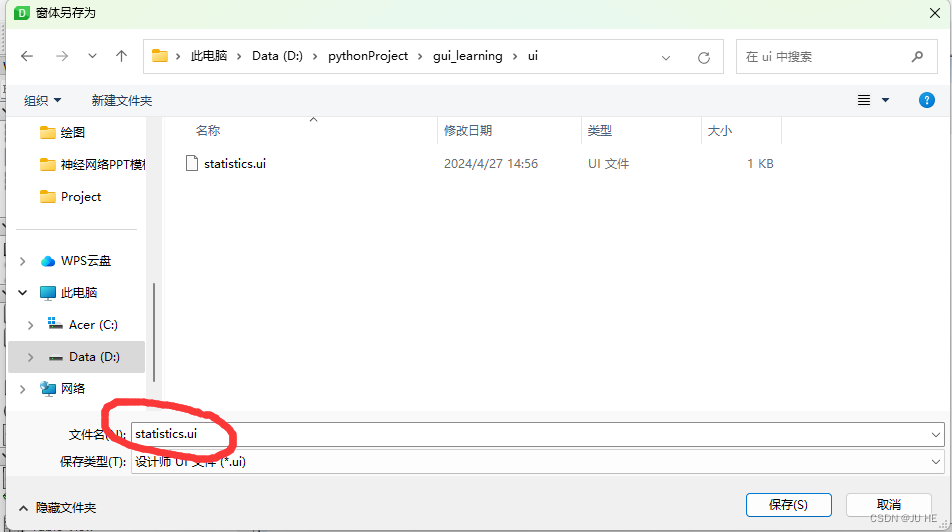Expand the 网络 tree node
This screenshot has width=952, height=532.
coord(22,389)
